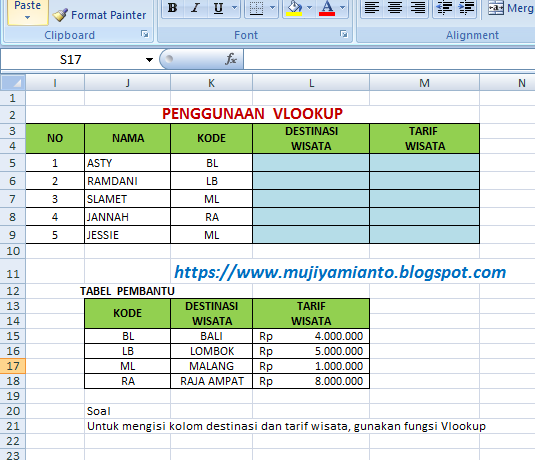Image resolution: width=535 pixels, height=460 pixels.
Task: Open the Fill Color dropdown arrow
Action: coord(309,8)
